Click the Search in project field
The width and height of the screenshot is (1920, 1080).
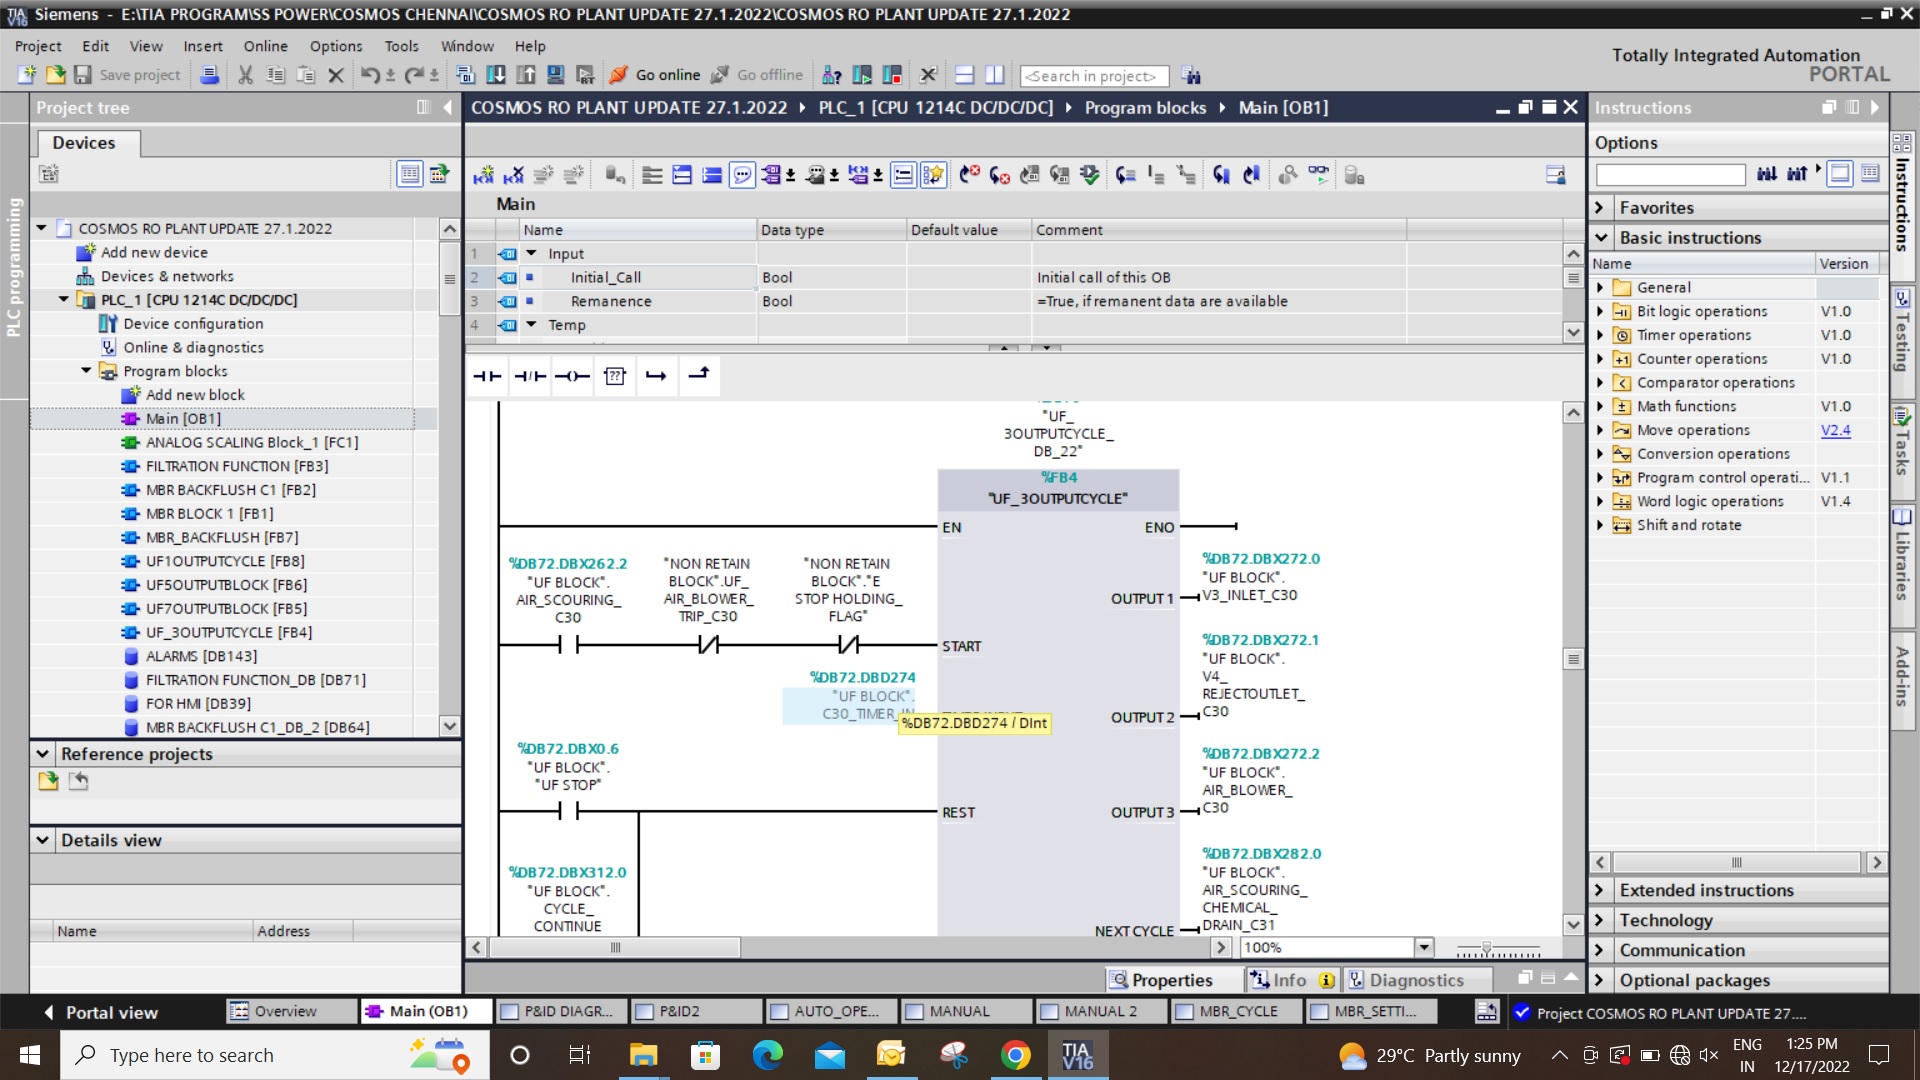(1094, 76)
